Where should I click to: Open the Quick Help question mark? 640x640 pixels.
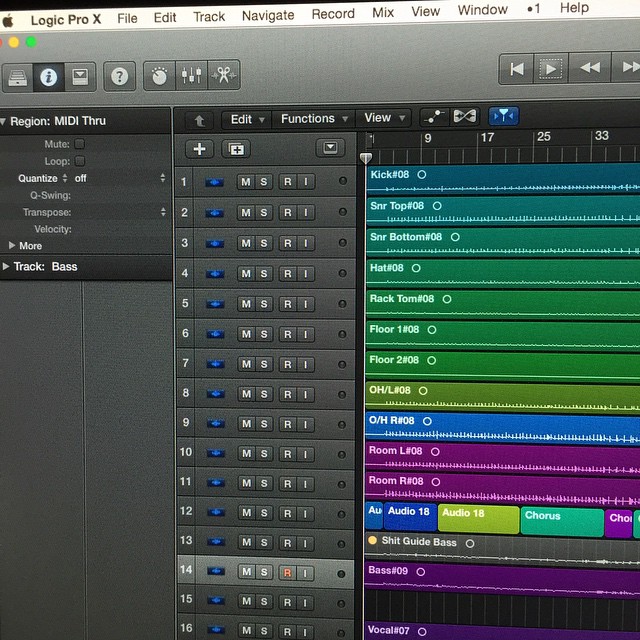[x=119, y=76]
